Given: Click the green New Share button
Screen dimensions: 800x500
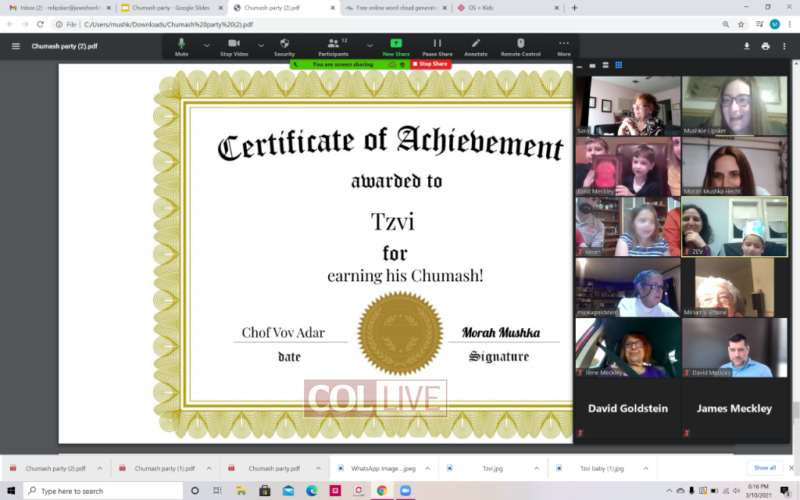Looking at the screenshot, I should pos(396,46).
